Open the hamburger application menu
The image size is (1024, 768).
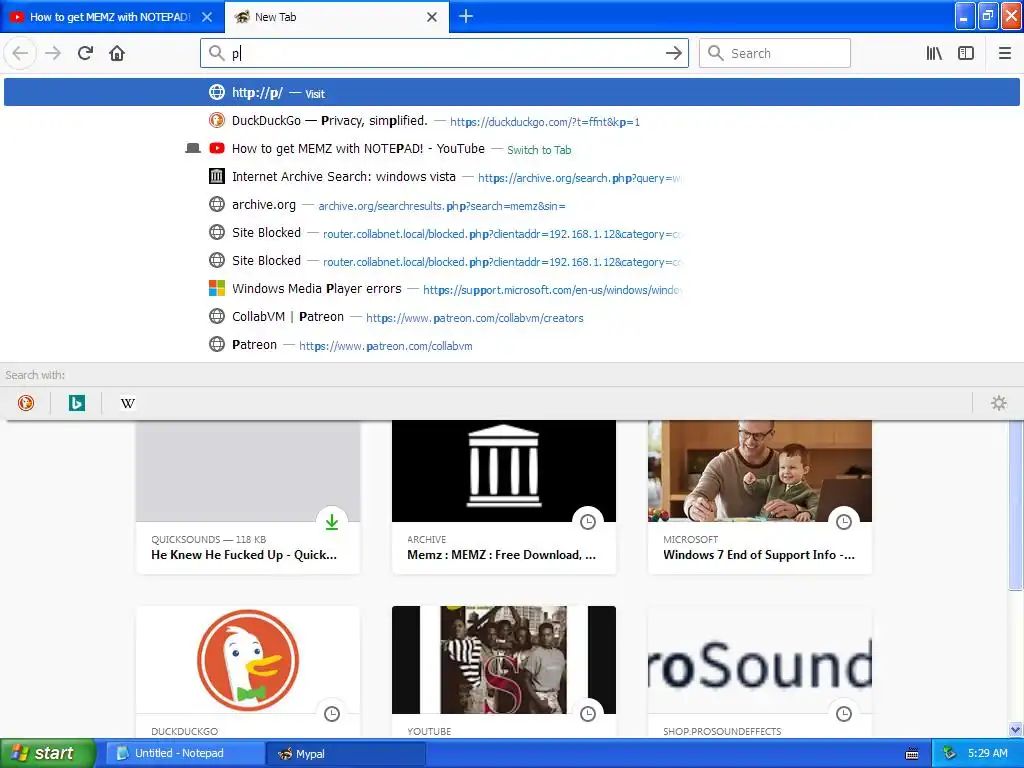(x=1004, y=53)
